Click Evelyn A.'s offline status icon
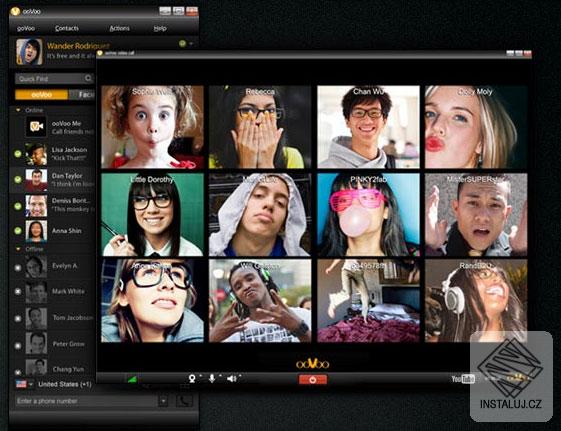Screen dimensions: 561x431 [x=18, y=267]
